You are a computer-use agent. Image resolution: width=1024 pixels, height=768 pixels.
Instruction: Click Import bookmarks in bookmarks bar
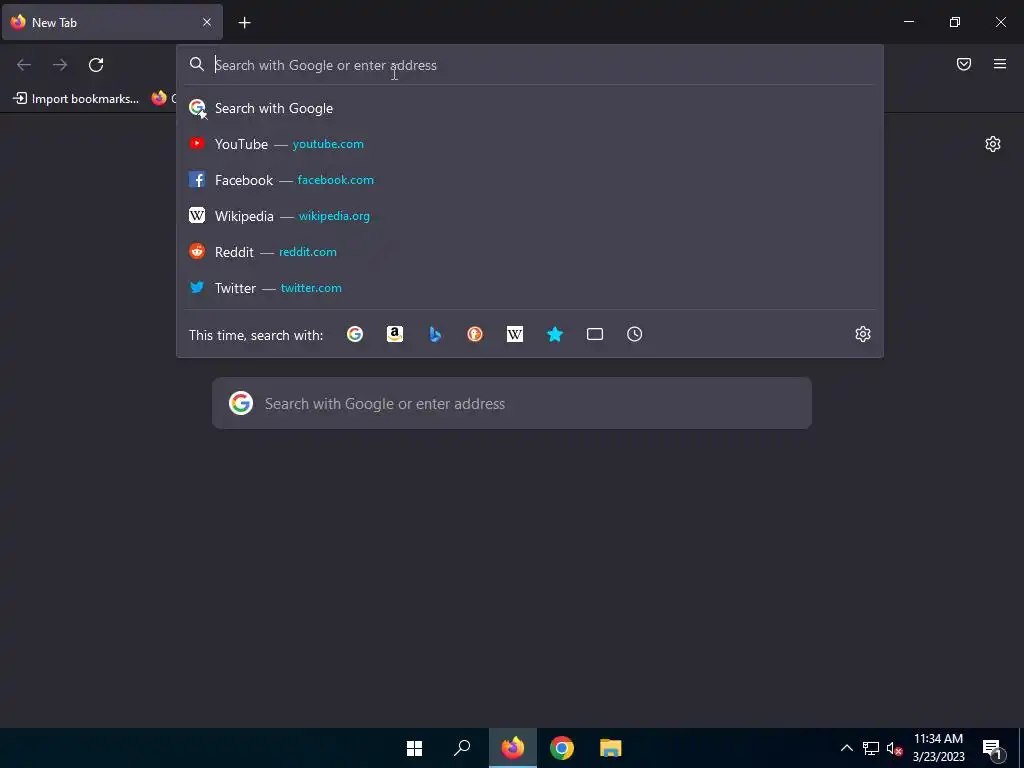pyautogui.click(x=76, y=99)
